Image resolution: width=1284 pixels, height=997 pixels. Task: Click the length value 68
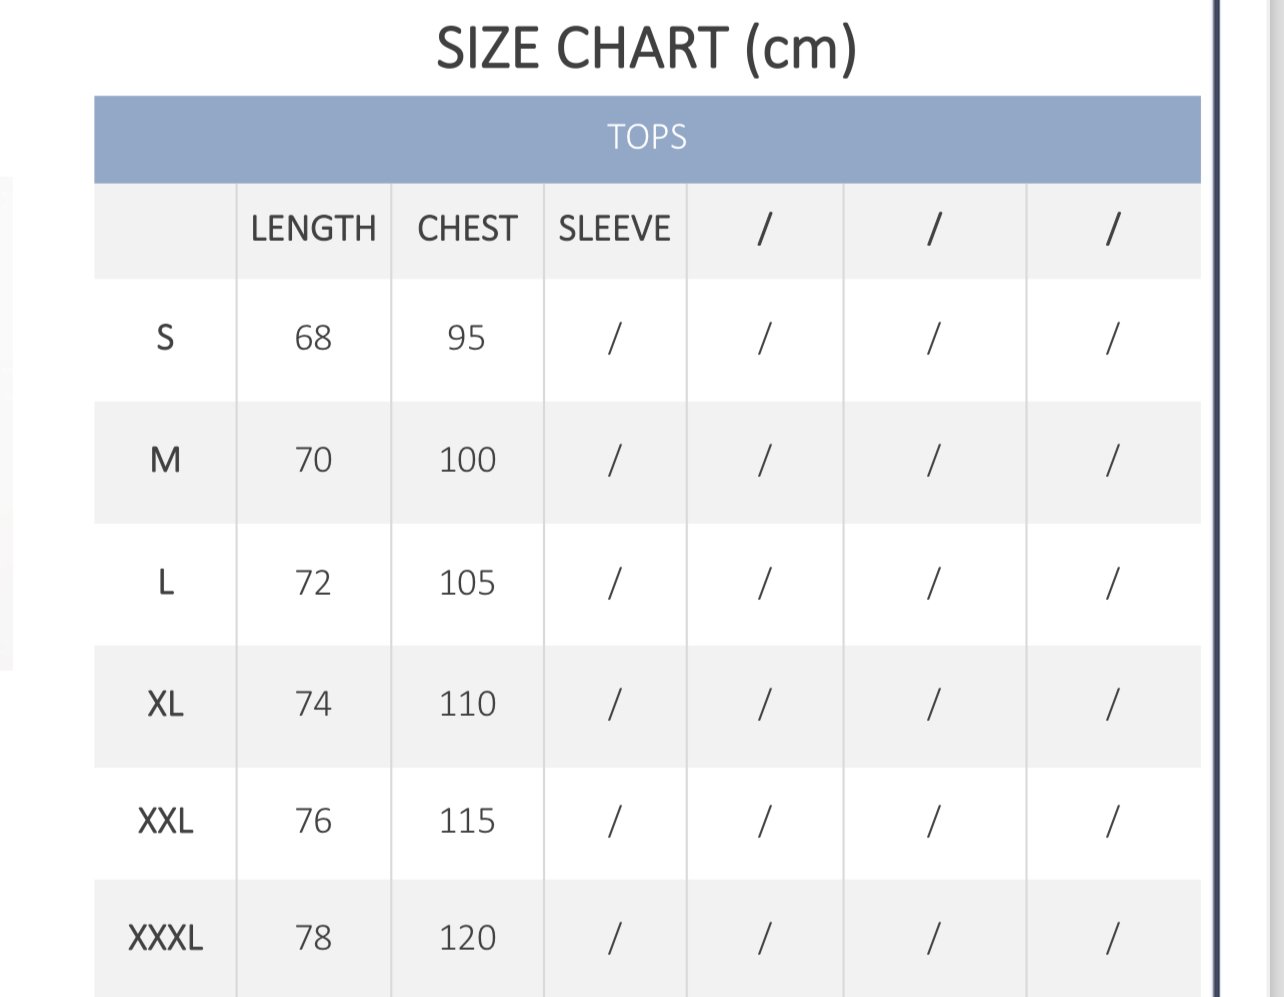pos(313,338)
